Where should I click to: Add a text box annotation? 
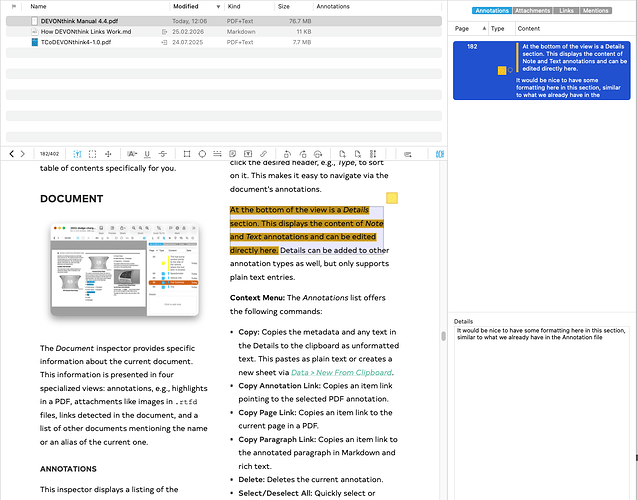(x=248, y=154)
